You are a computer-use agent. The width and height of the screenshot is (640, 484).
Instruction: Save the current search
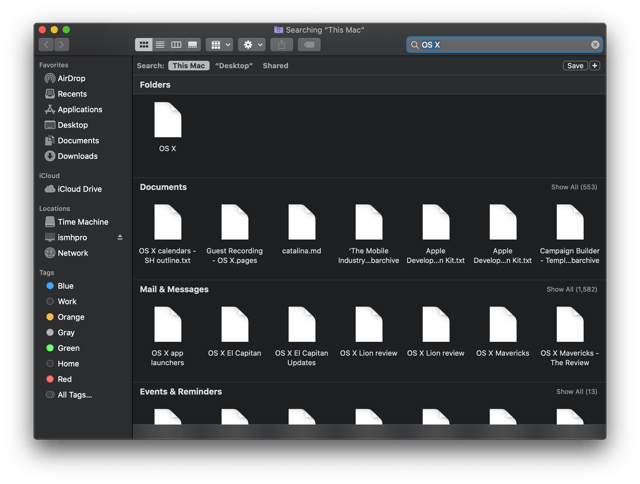click(575, 66)
